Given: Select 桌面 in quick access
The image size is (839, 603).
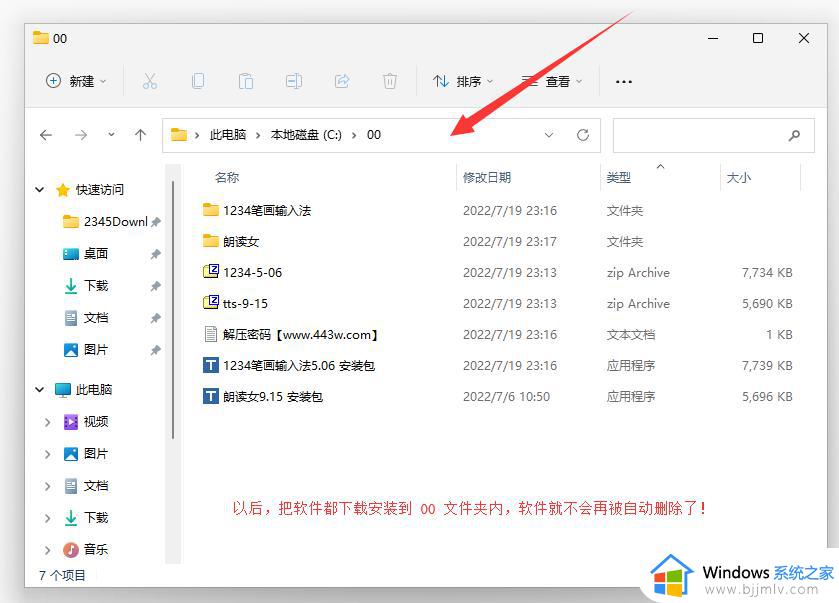Looking at the screenshot, I should click(96, 254).
